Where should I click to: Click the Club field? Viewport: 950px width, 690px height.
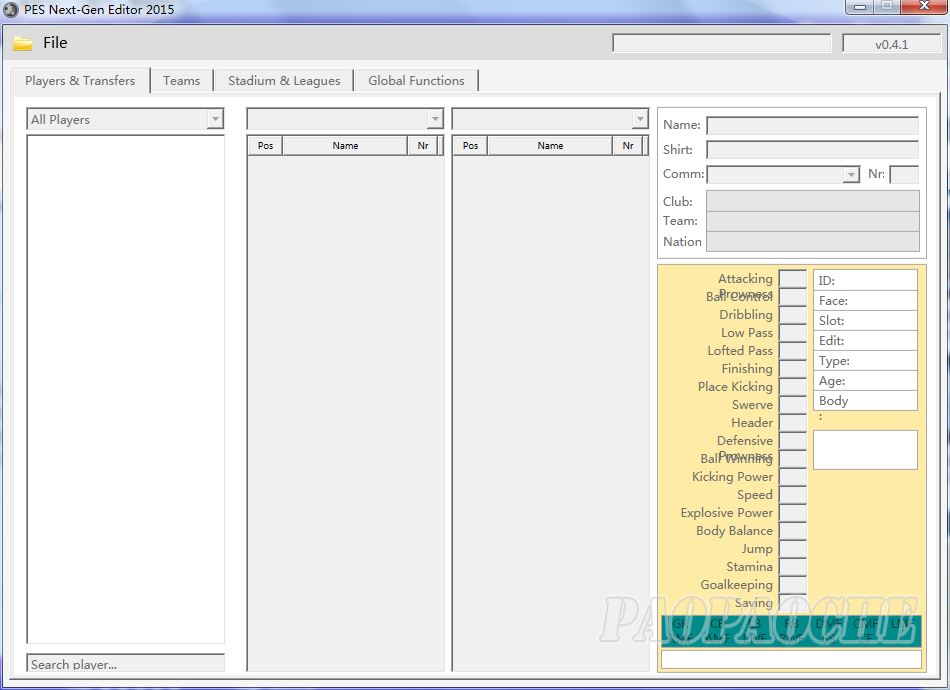(812, 201)
